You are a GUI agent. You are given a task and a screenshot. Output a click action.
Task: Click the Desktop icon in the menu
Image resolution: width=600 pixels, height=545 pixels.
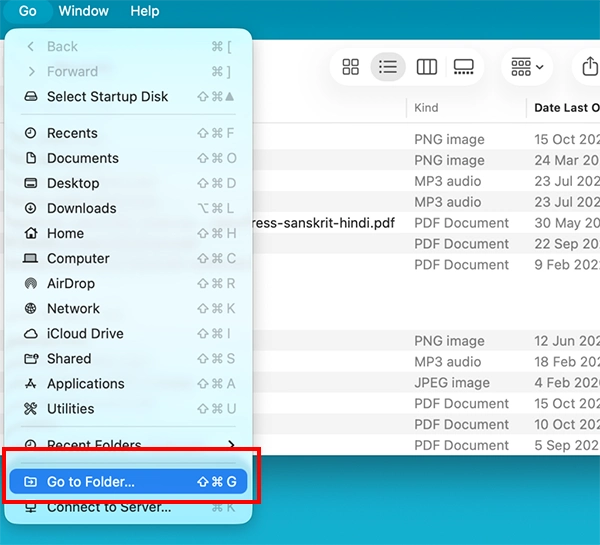click(31, 183)
